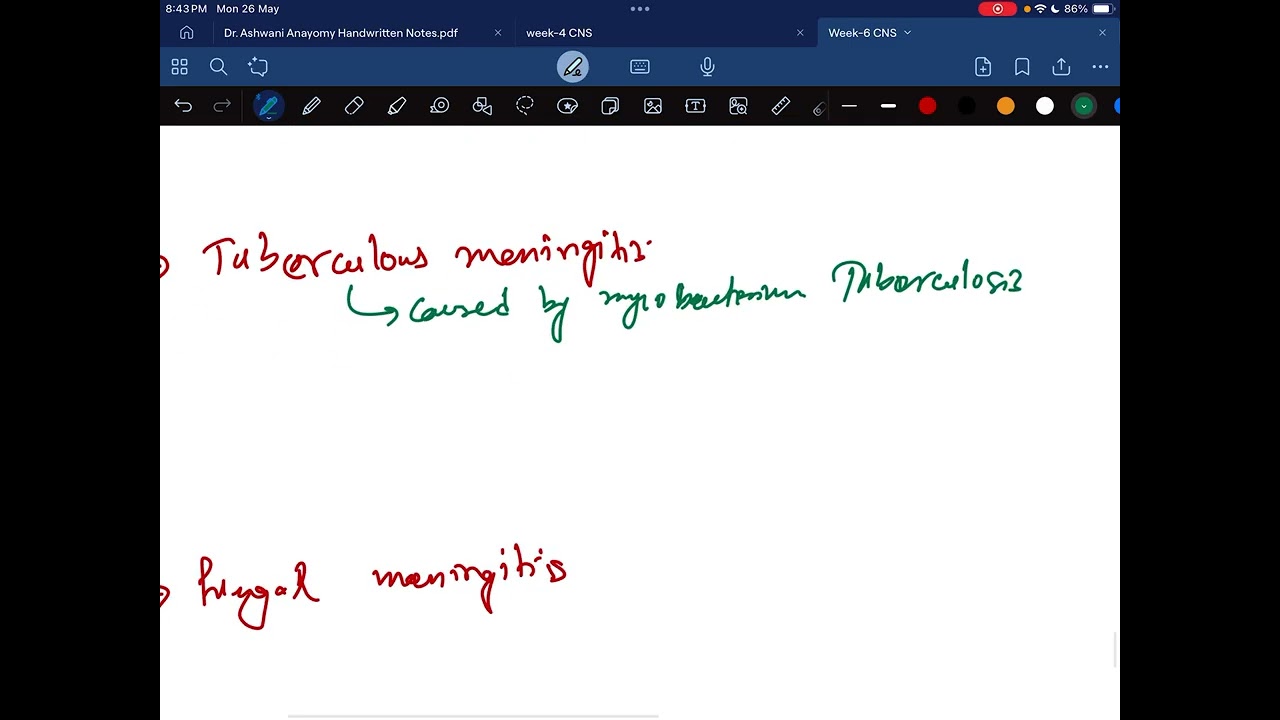Select the lasso selection tool
1280x720 pixels.
pyautogui.click(x=525, y=106)
